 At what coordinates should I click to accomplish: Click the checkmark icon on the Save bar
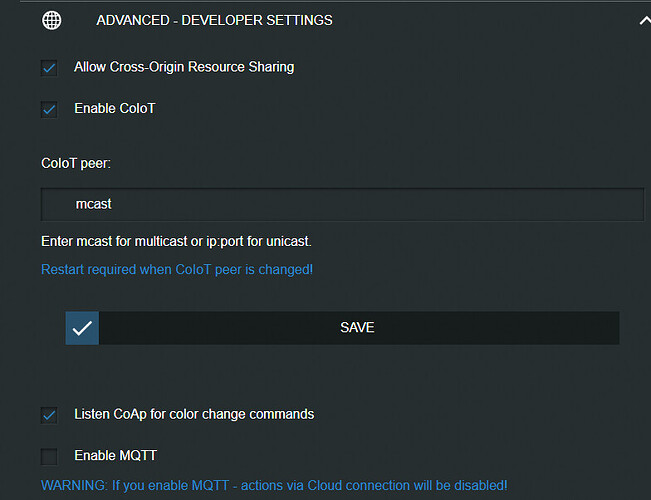pos(83,327)
